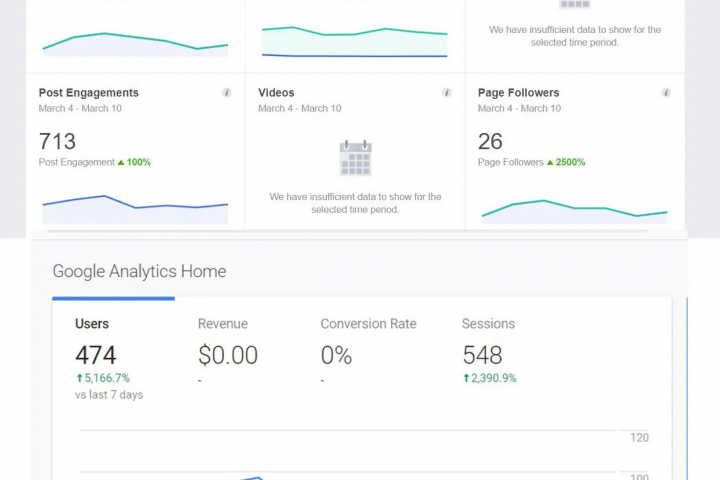The height and width of the screenshot is (480, 720).
Task: Open the Videos card title
Action: (276, 93)
